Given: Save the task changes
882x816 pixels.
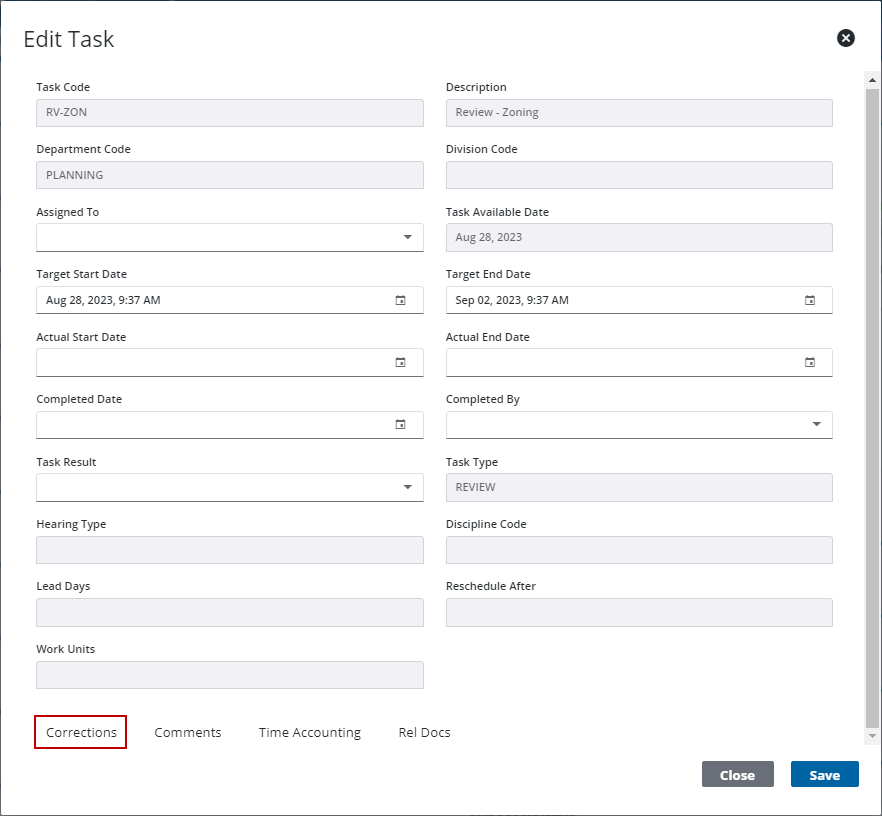Looking at the screenshot, I should [824, 774].
